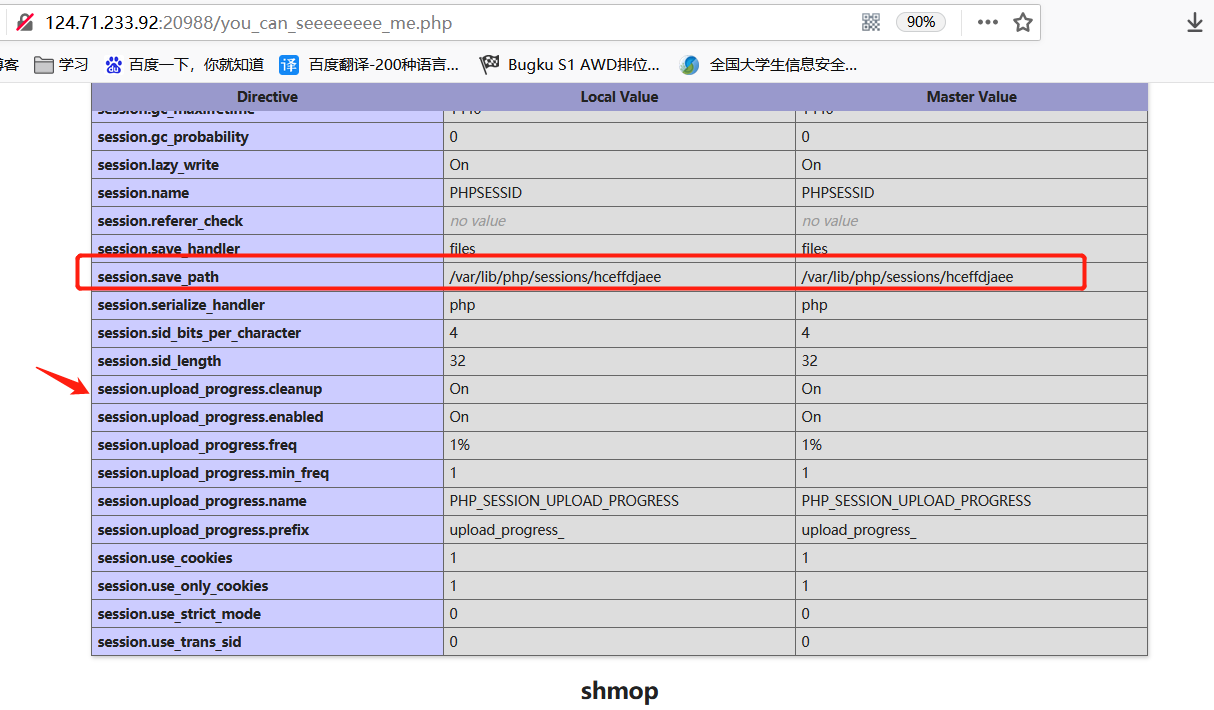This screenshot has height=710, width=1214.
Task: Select session.upload_progress.prefix directive cell
Action: (267, 530)
